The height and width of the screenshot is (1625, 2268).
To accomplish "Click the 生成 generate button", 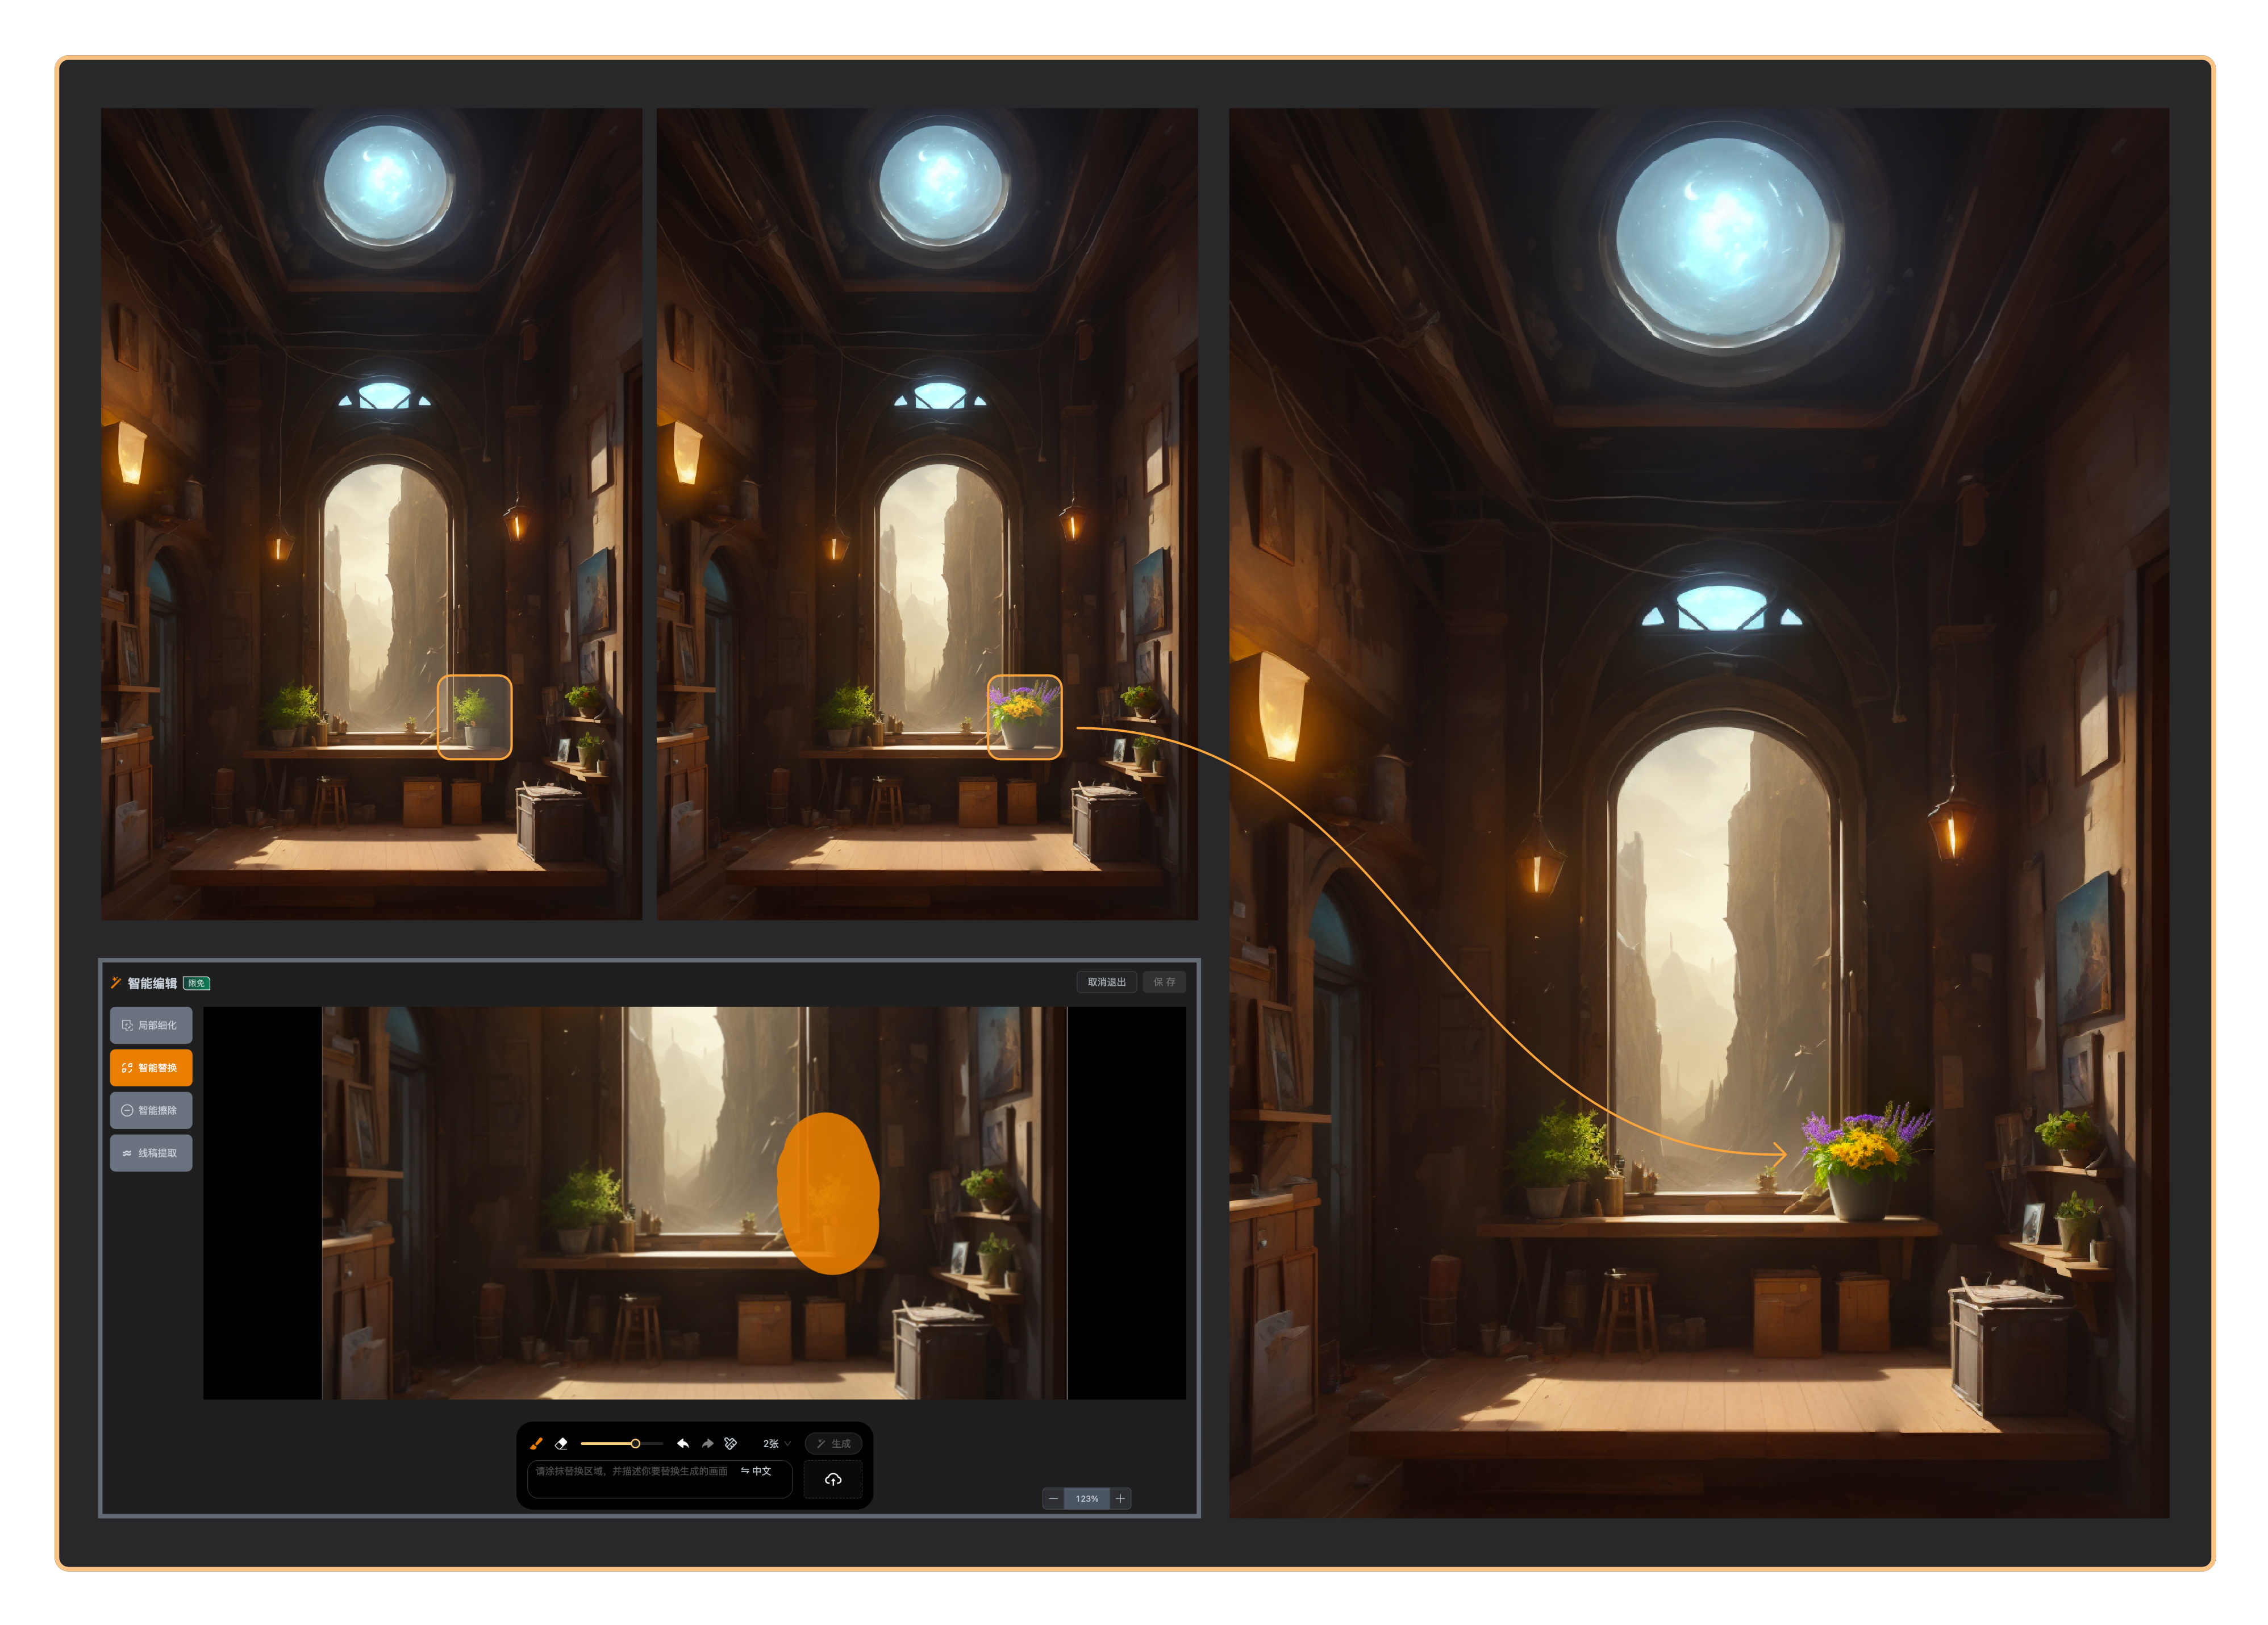I will click(833, 1443).
